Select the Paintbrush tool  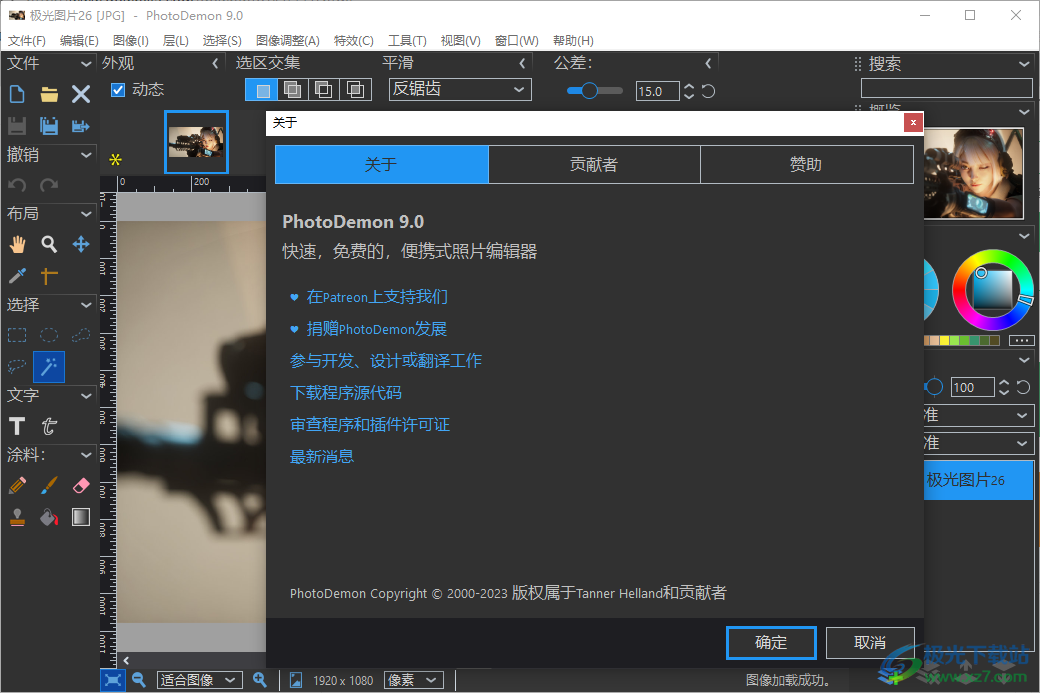point(49,485)
